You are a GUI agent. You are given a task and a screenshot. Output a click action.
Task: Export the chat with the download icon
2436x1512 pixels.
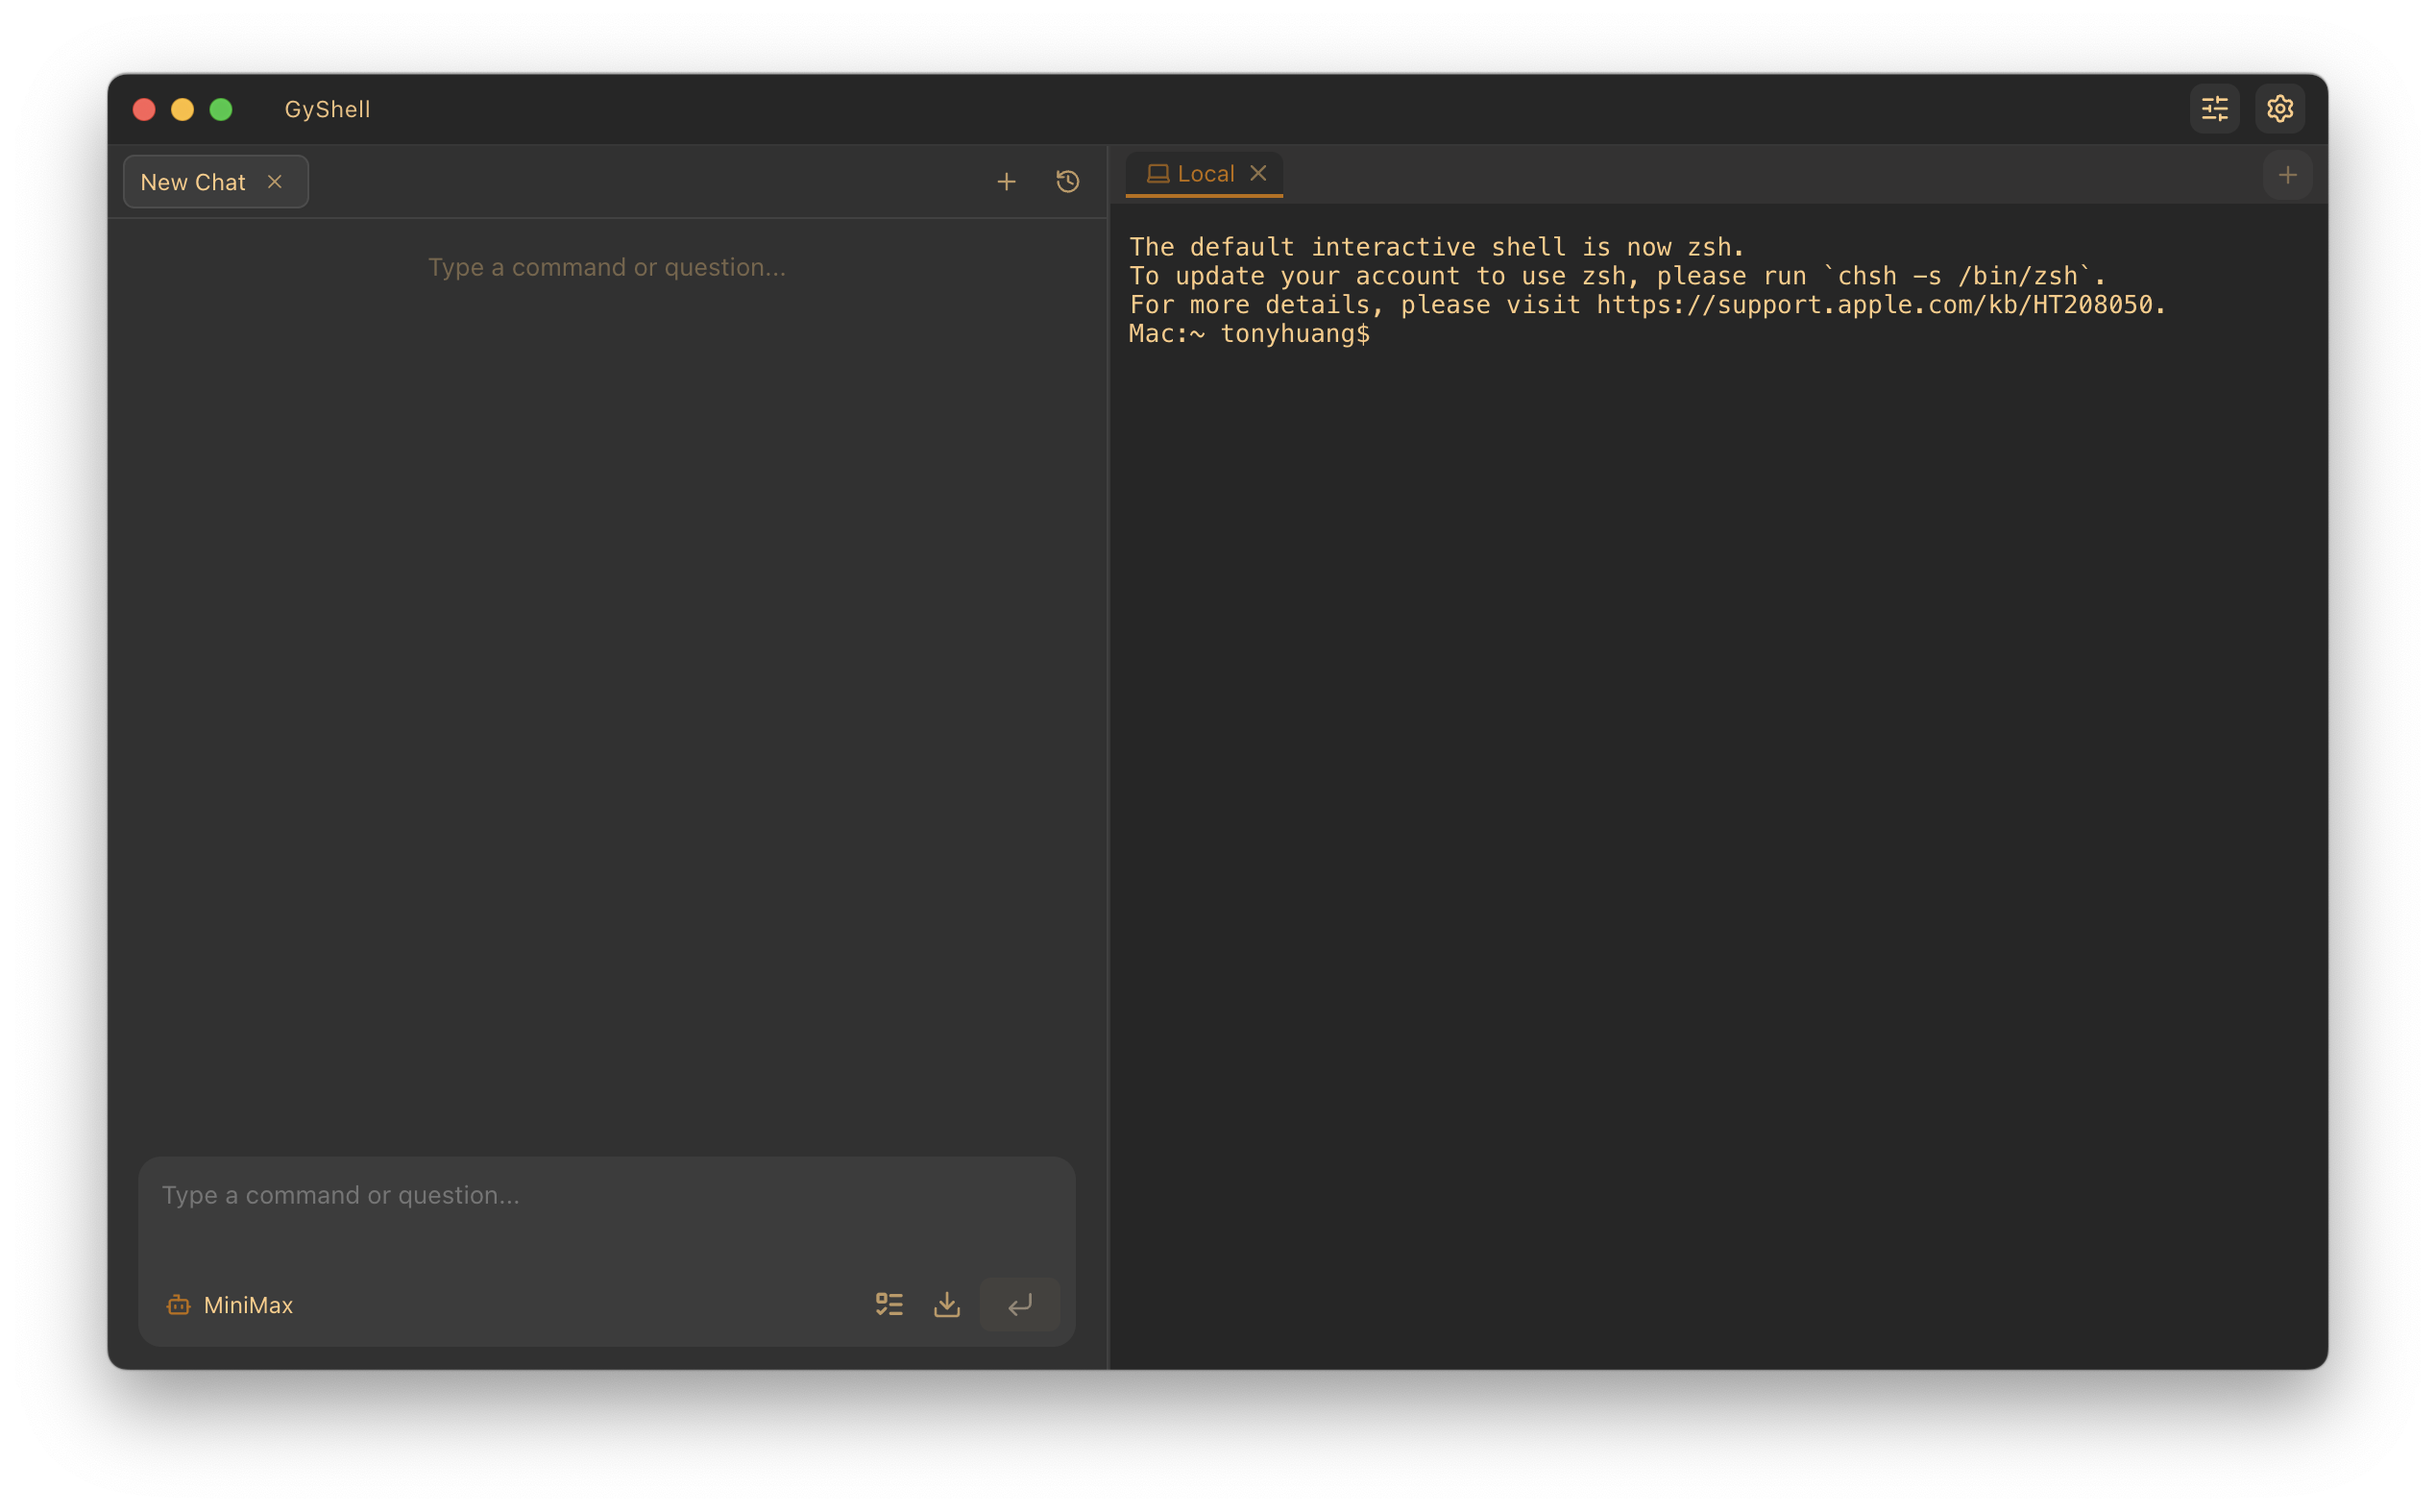pyautogui.click(x=947, y=1304)
